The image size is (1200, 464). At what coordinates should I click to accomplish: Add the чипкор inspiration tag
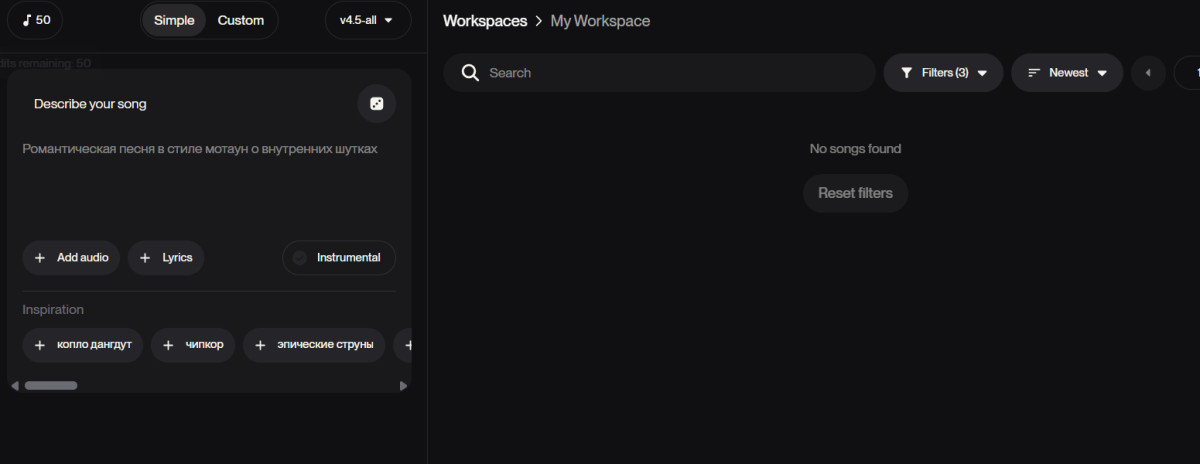pos(193,345)
